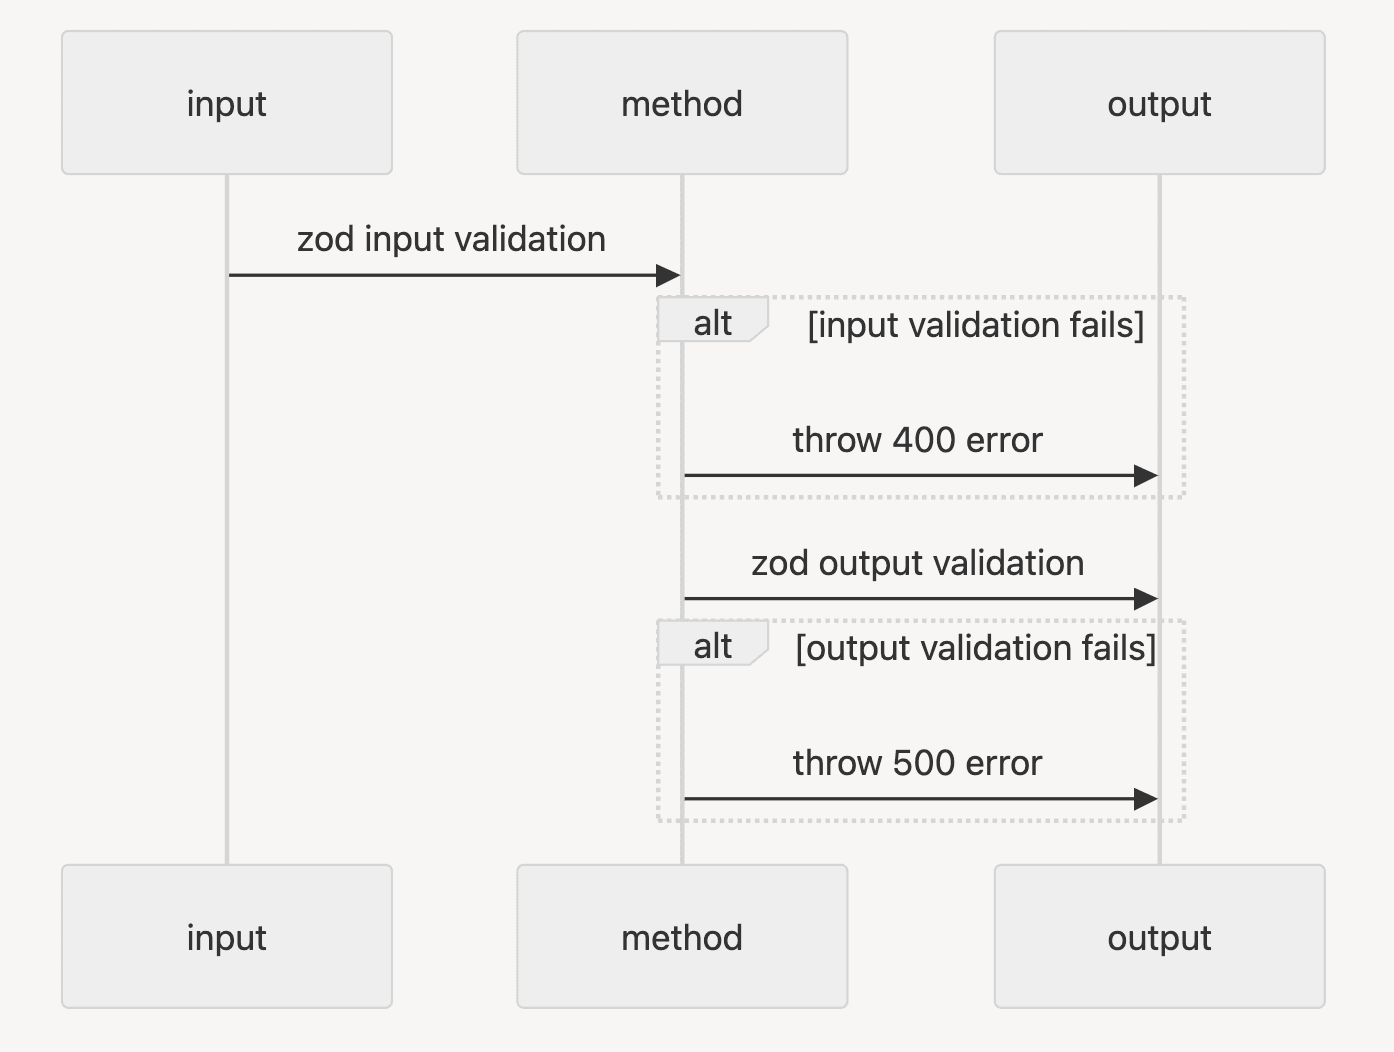Click the 'throw 500 error' message label

(917, 763)
